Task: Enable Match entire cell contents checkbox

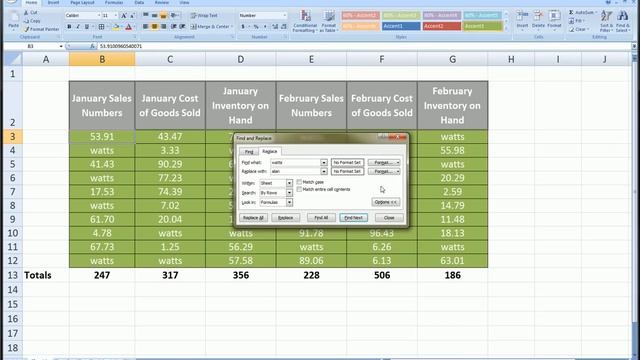Action: click(x=299, y=189)
